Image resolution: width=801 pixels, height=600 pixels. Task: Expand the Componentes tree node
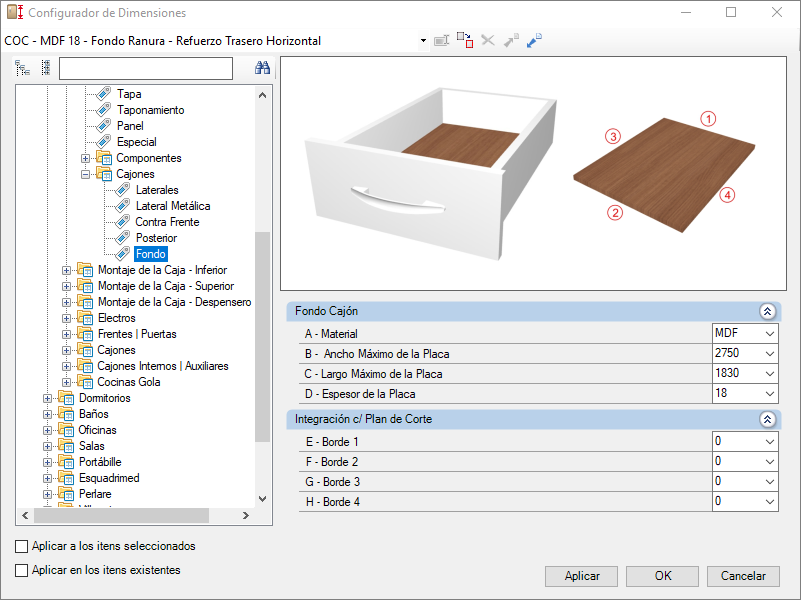coord(85,158)
